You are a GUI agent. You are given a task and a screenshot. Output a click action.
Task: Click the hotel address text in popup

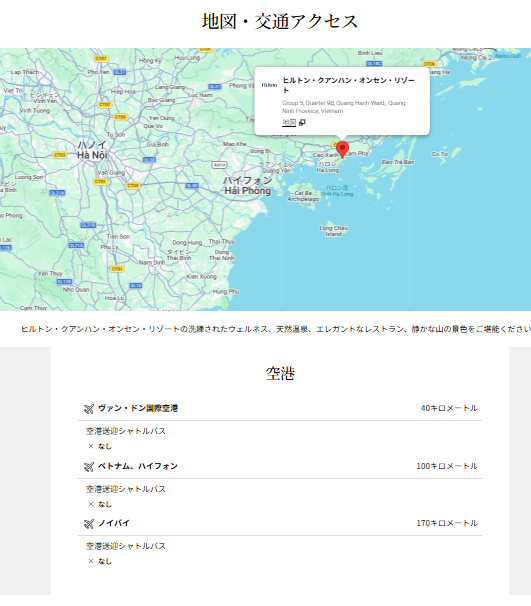pyautogui.click(x=344, y=107)
